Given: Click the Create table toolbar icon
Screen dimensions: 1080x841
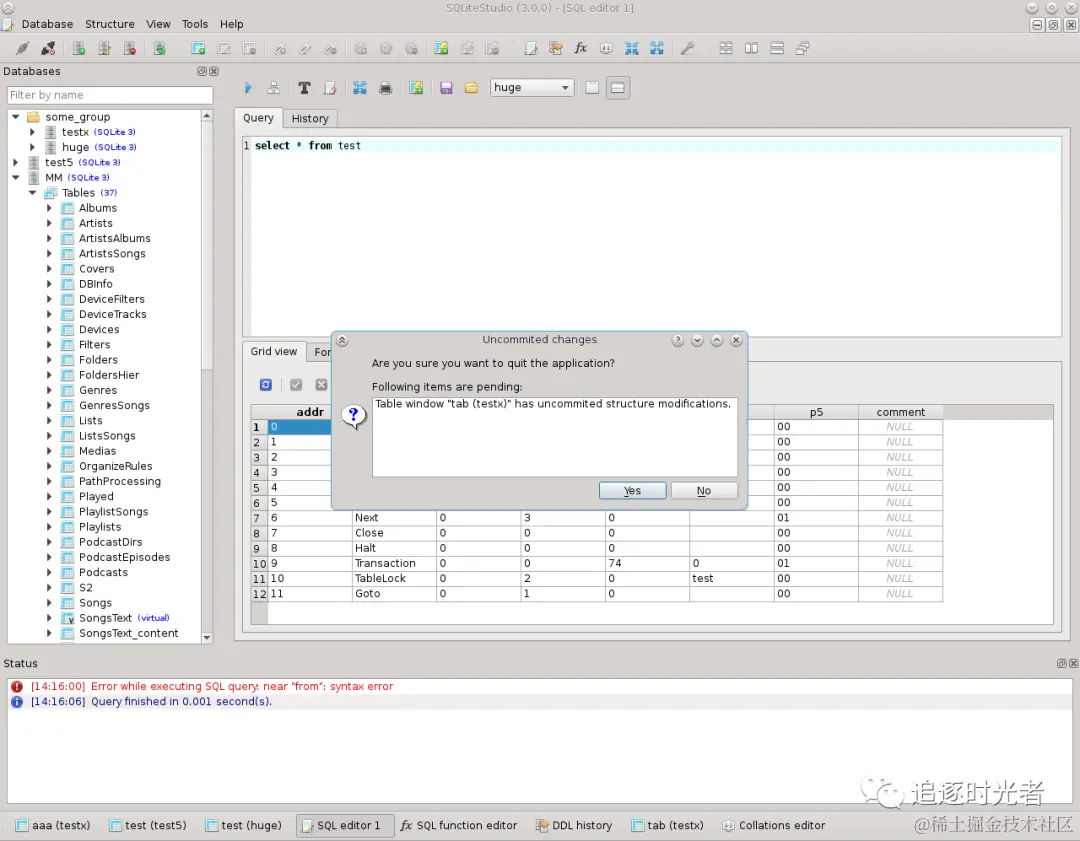Looking at the screenshot, I should point(198,48).
